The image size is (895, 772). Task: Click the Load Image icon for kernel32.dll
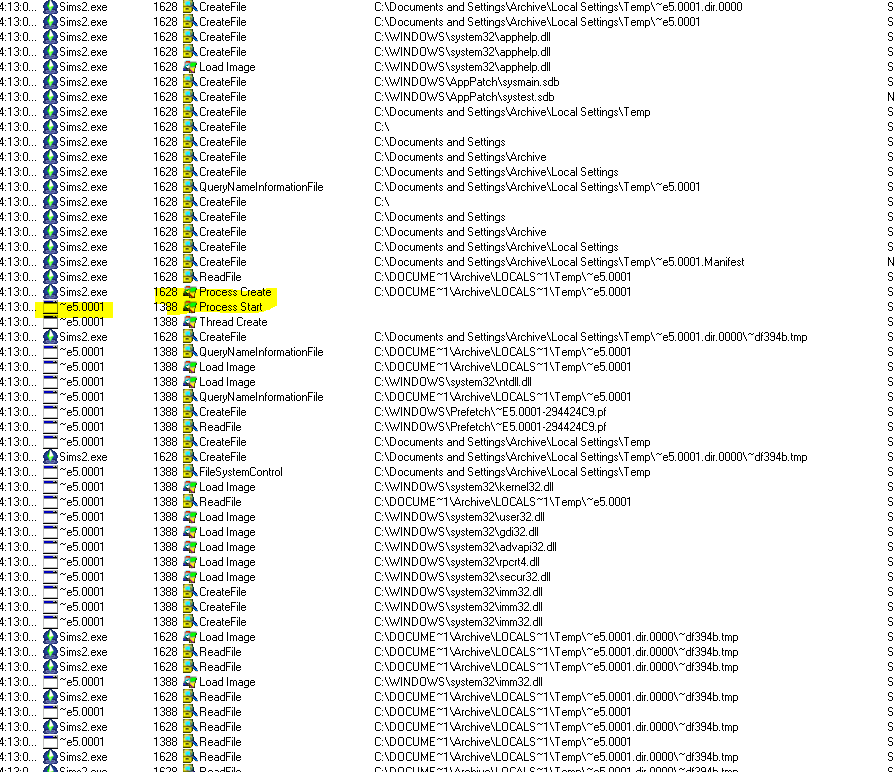189,487
